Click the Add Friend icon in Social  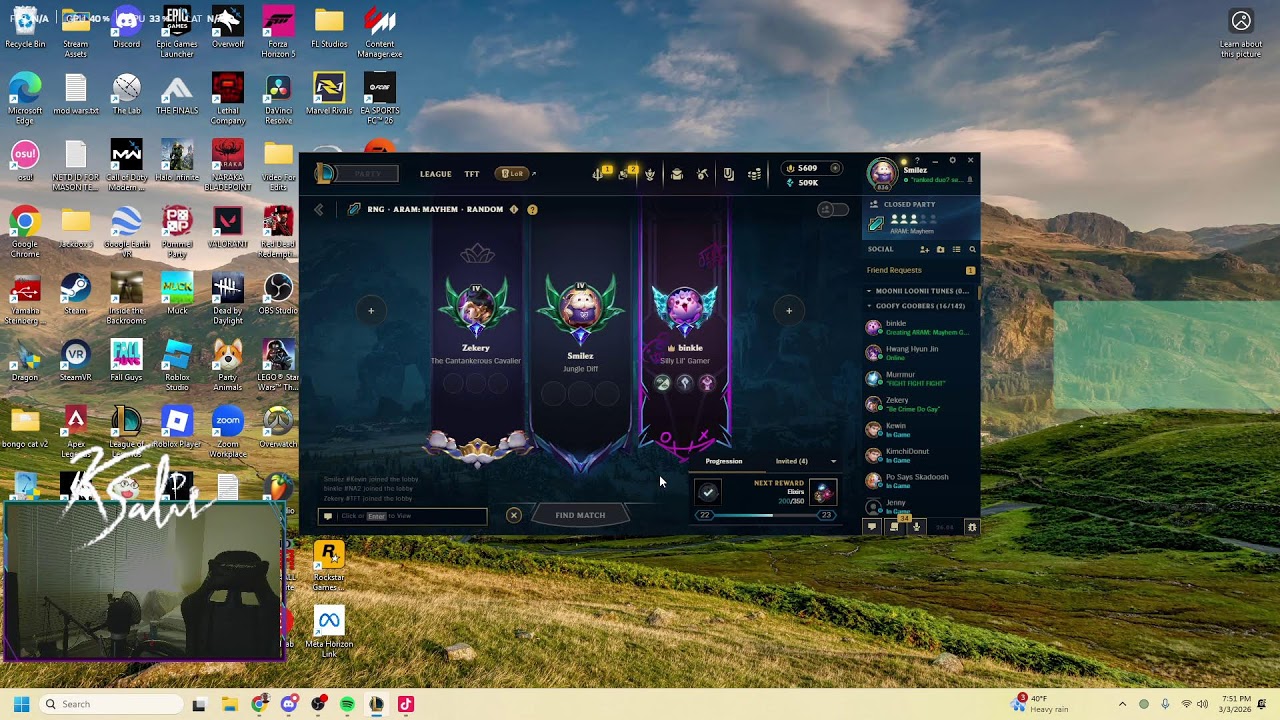pyautogui.click(x=924, y=249)
